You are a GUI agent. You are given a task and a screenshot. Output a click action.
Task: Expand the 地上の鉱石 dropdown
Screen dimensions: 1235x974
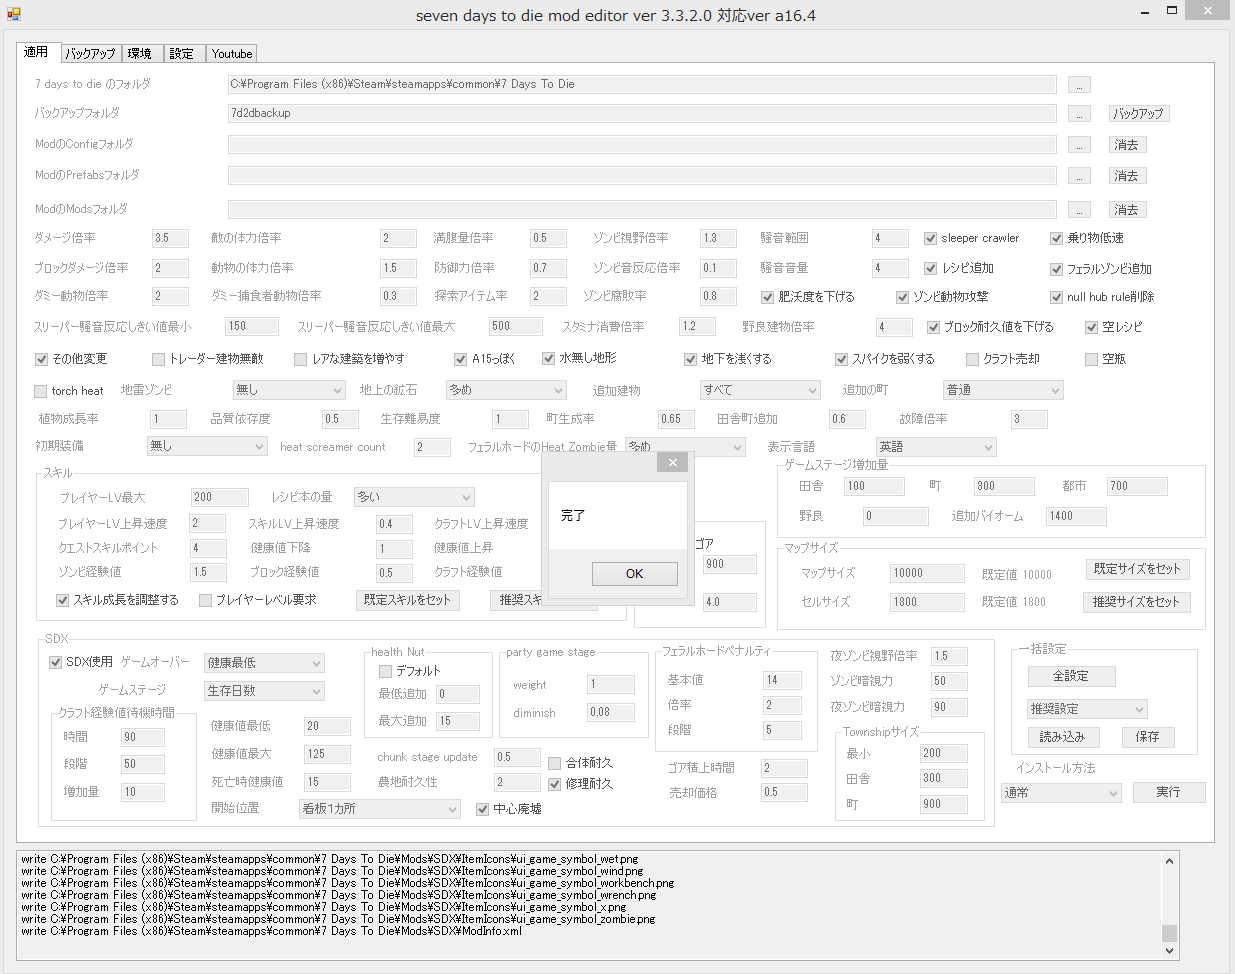coord(506,390)
